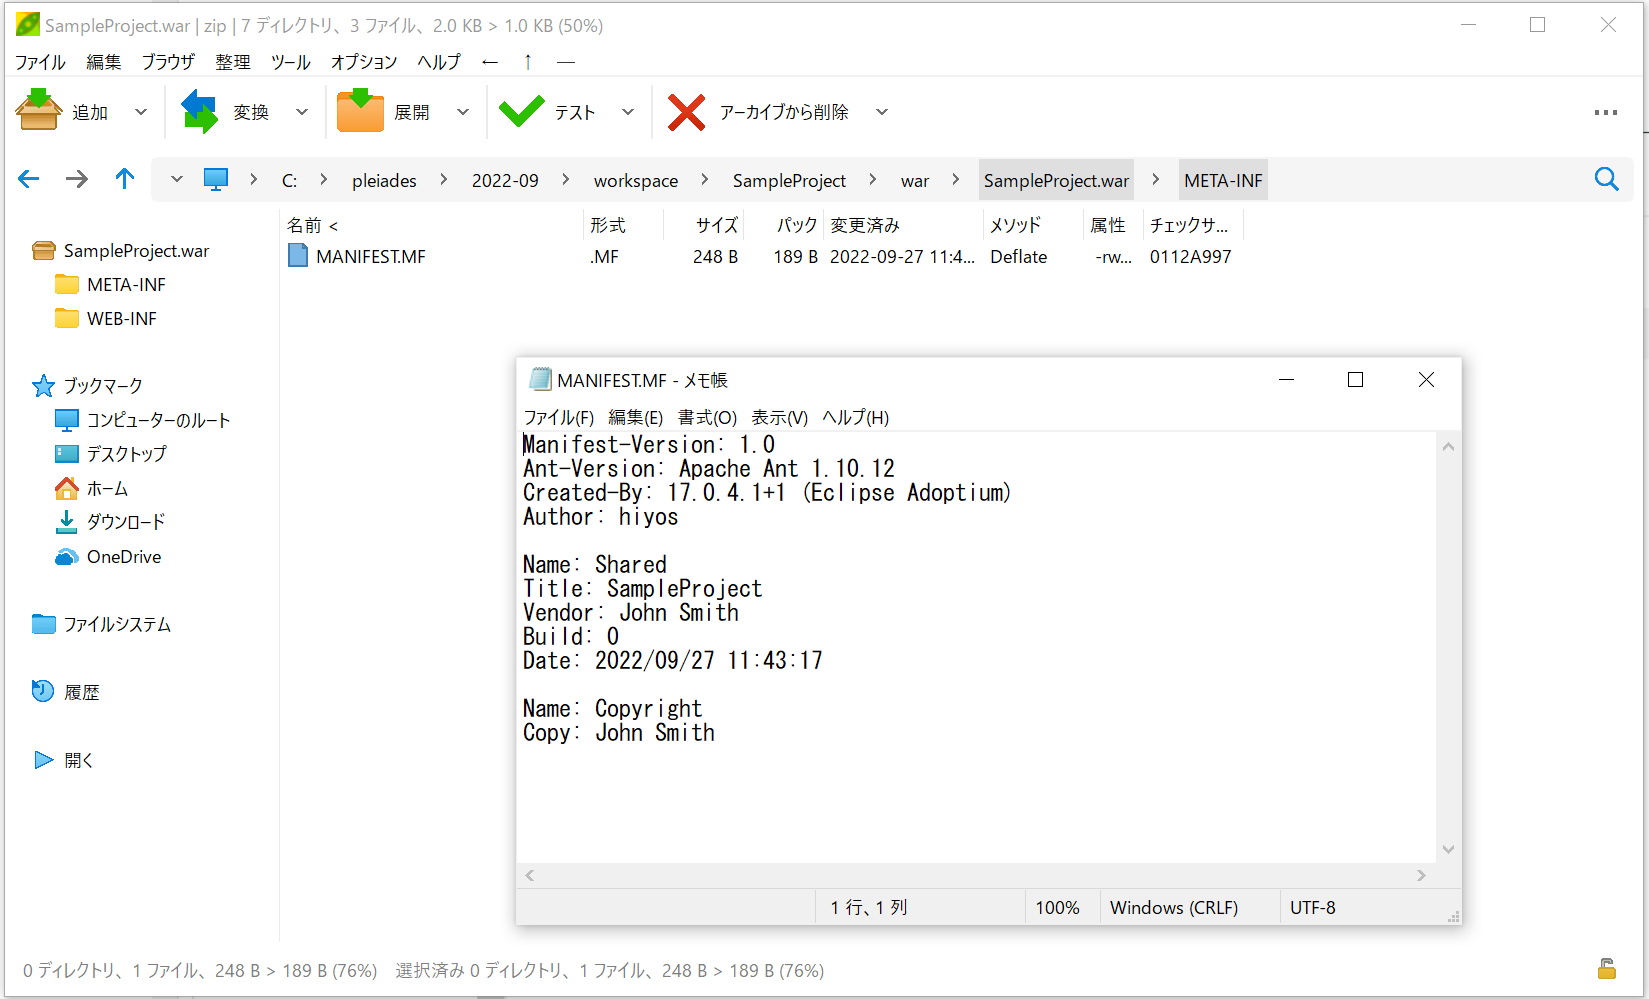The image size is (1649, 999).
Task: Click the META-INF breadcrumb segment
Action: click(x=1223, y=181)
